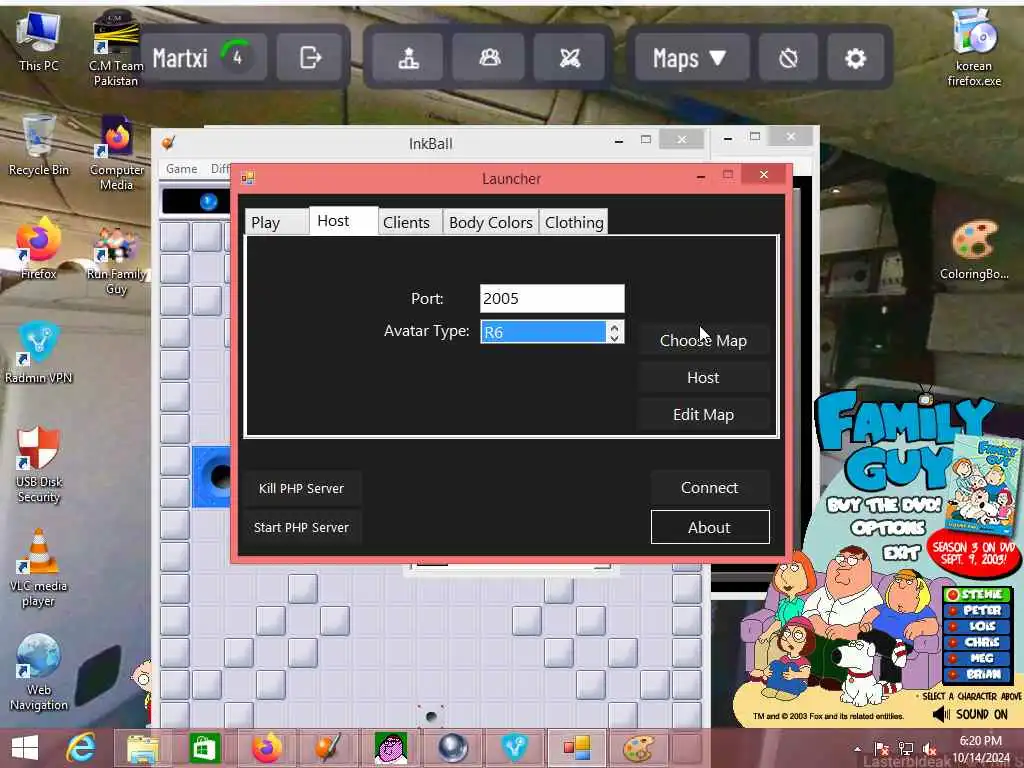Viewport: 1024px width, 768px height.
Task: Click the Edit Map button
Action: (x=703, y=415)
